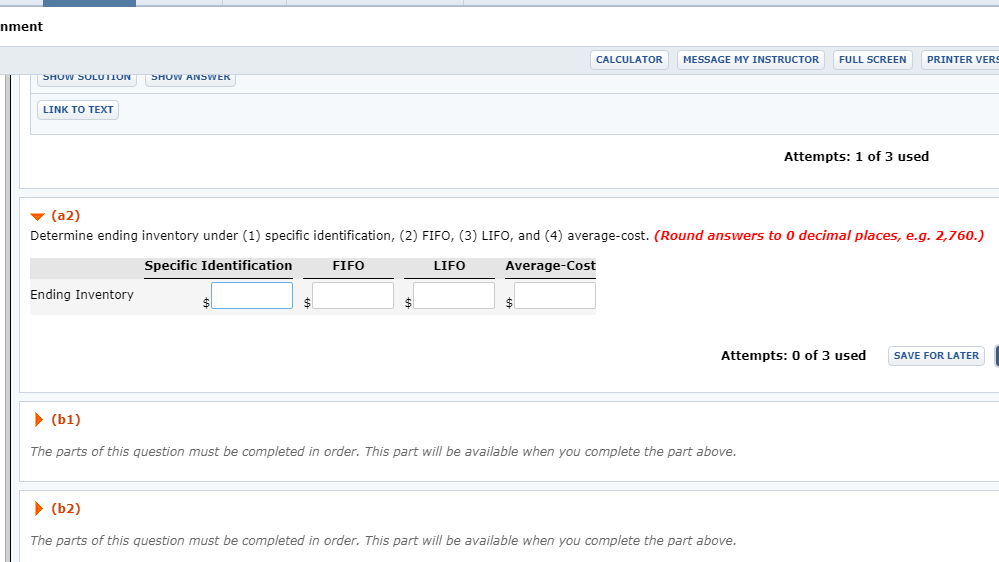
Task: Collapse the (a2) section triangle
Action: tap(38, 217)
